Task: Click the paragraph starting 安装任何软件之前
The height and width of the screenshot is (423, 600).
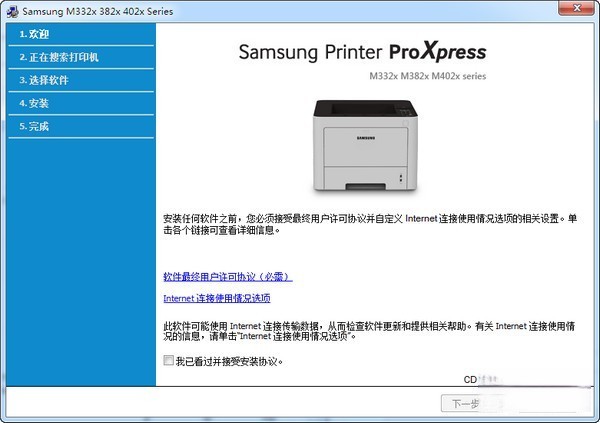Action: coord(370,224)
